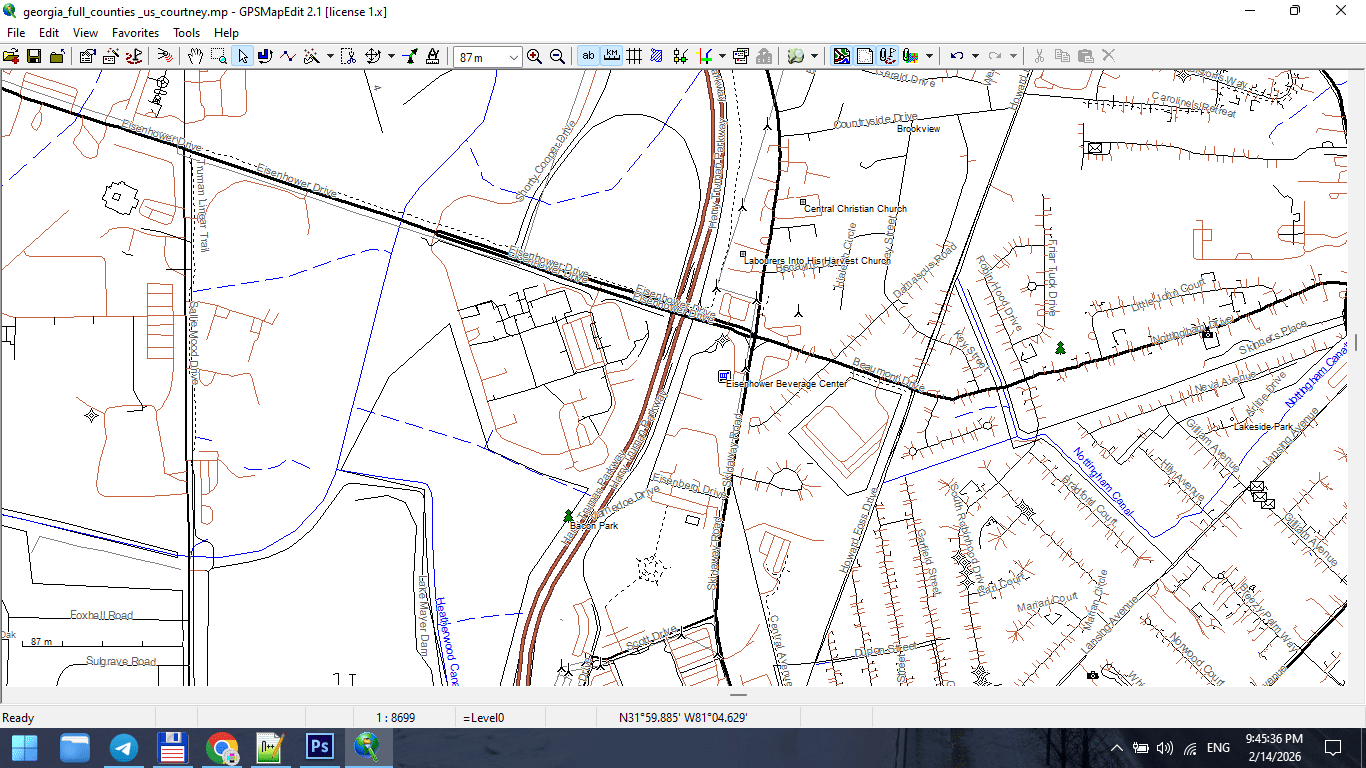Viewport: 1366px width, 768px height.
Task: Toggle the grid overlay display
Action: click(635, 56)
